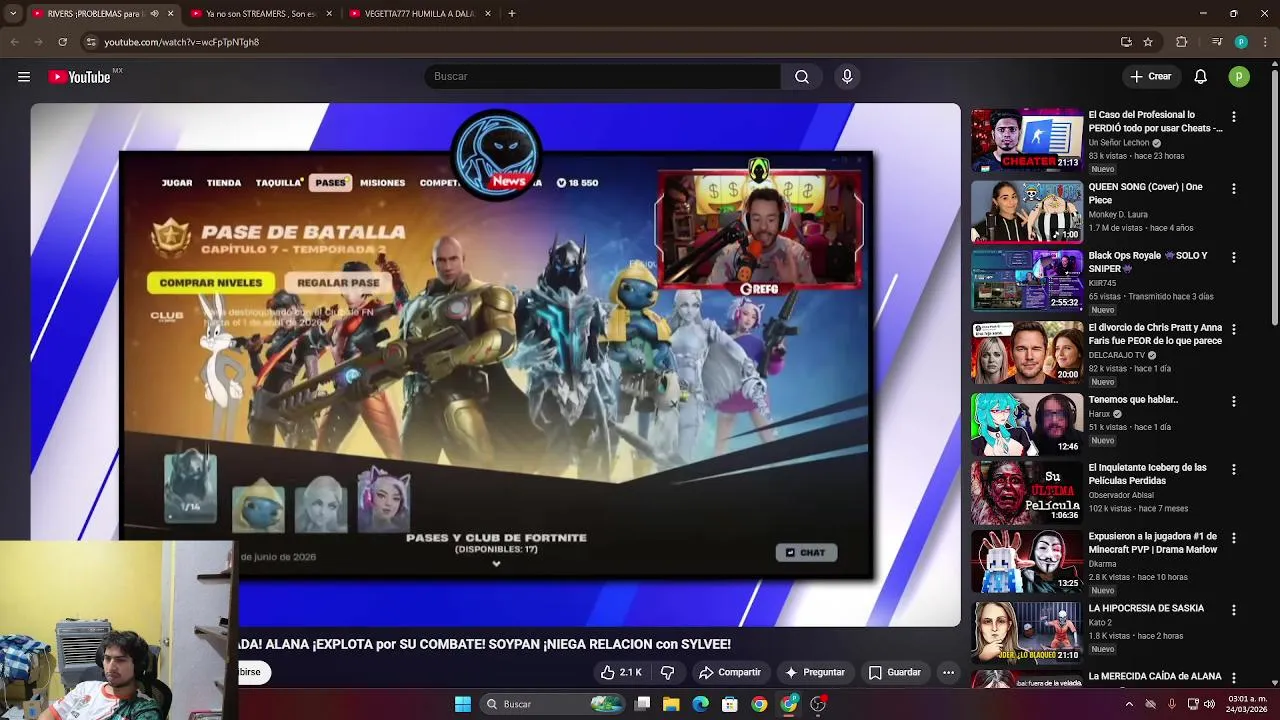
Task: Open the Chrome tab search dropdown
Action: point(13,14)
